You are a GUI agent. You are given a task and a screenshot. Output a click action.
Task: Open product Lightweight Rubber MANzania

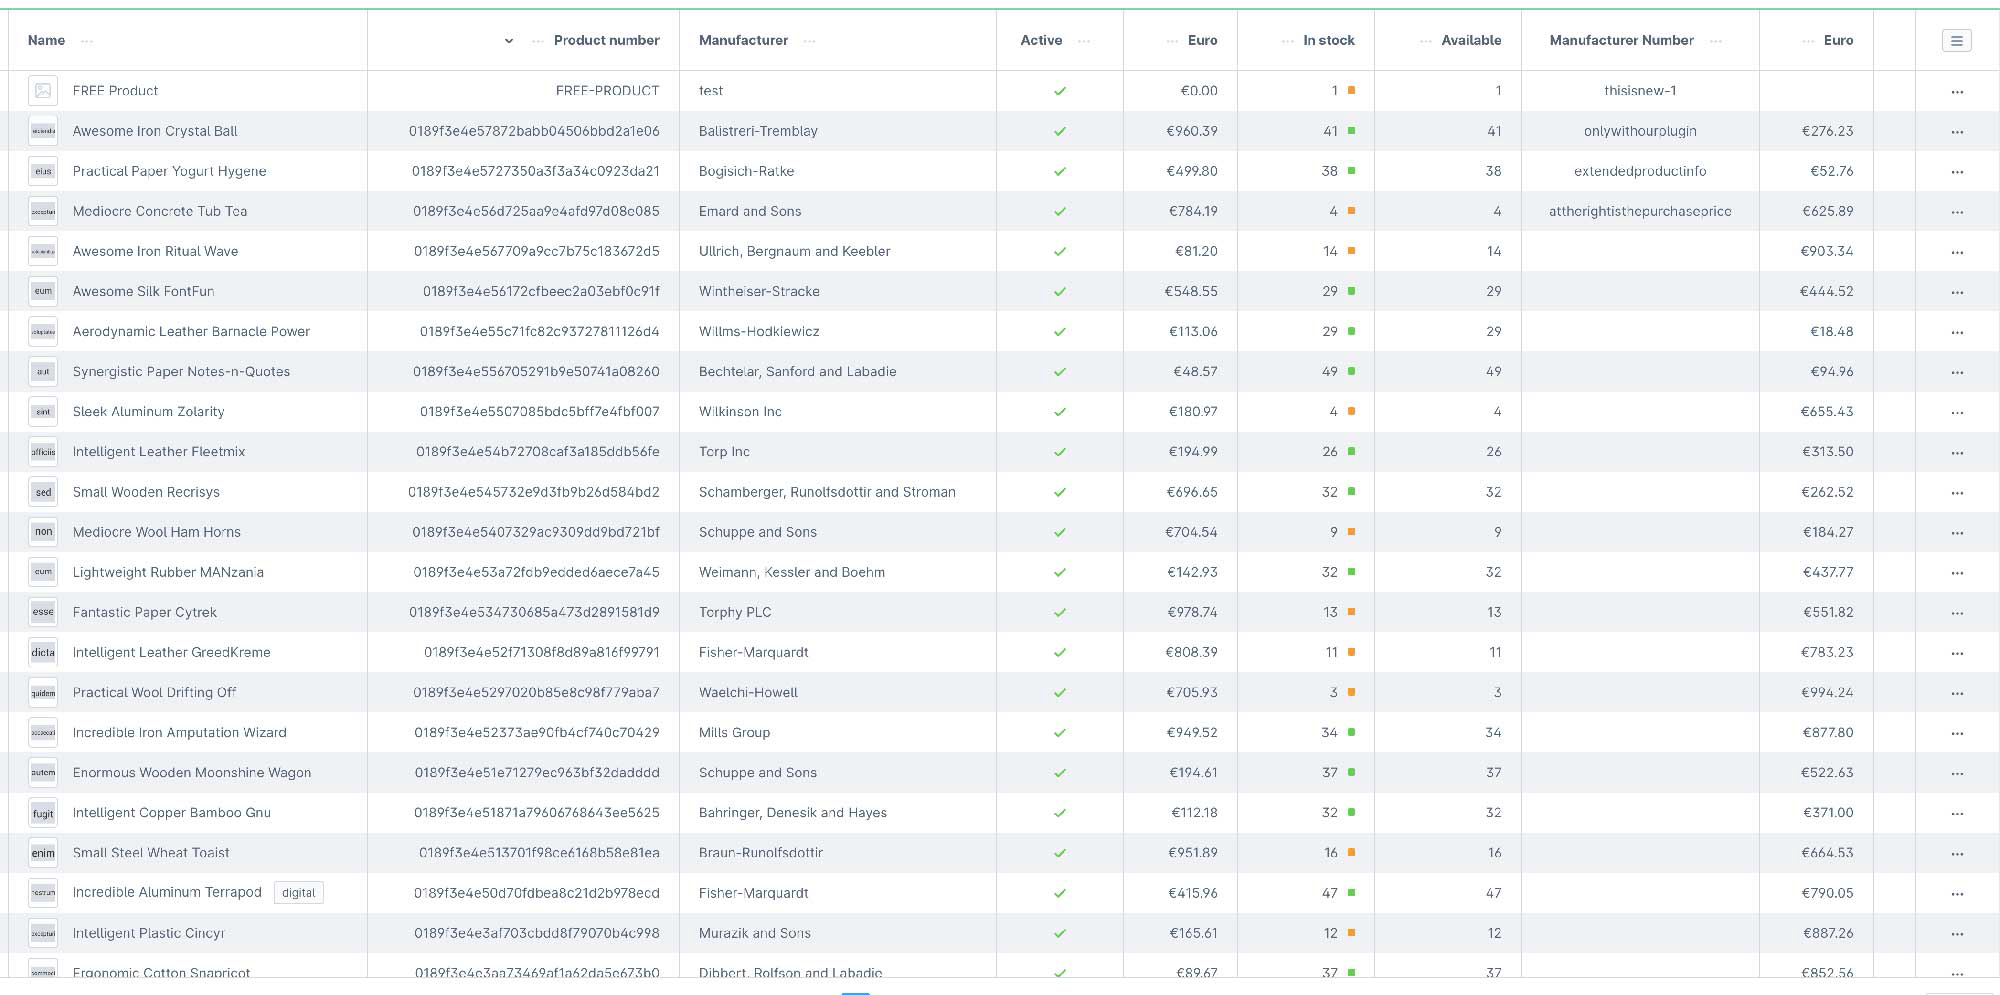pyautogui.click(x=168, y=572)
